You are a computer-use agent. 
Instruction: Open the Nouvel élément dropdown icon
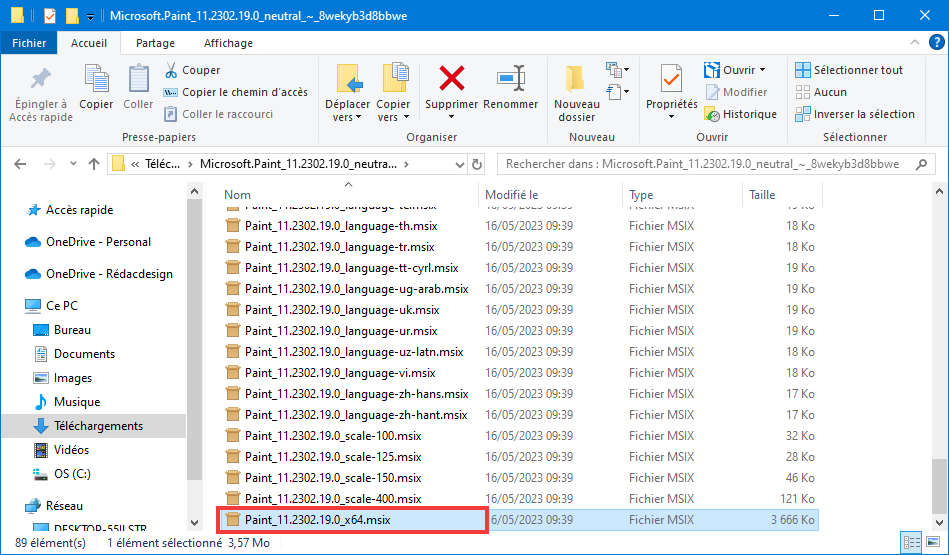tap(617, 70)
